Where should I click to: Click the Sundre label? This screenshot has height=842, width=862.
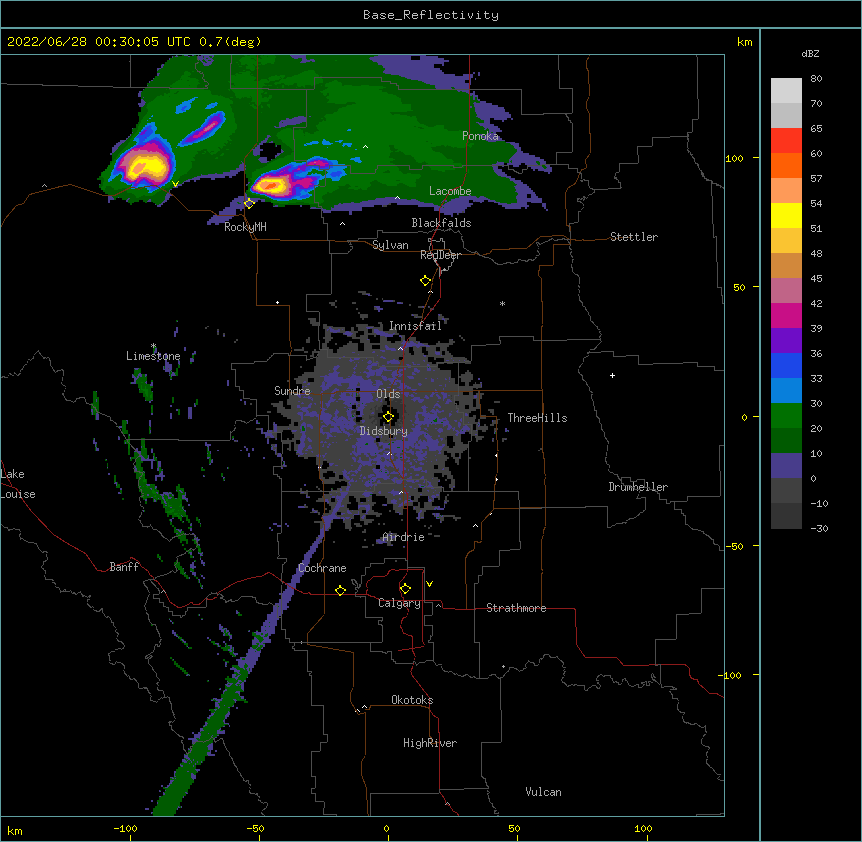point(292,391)
